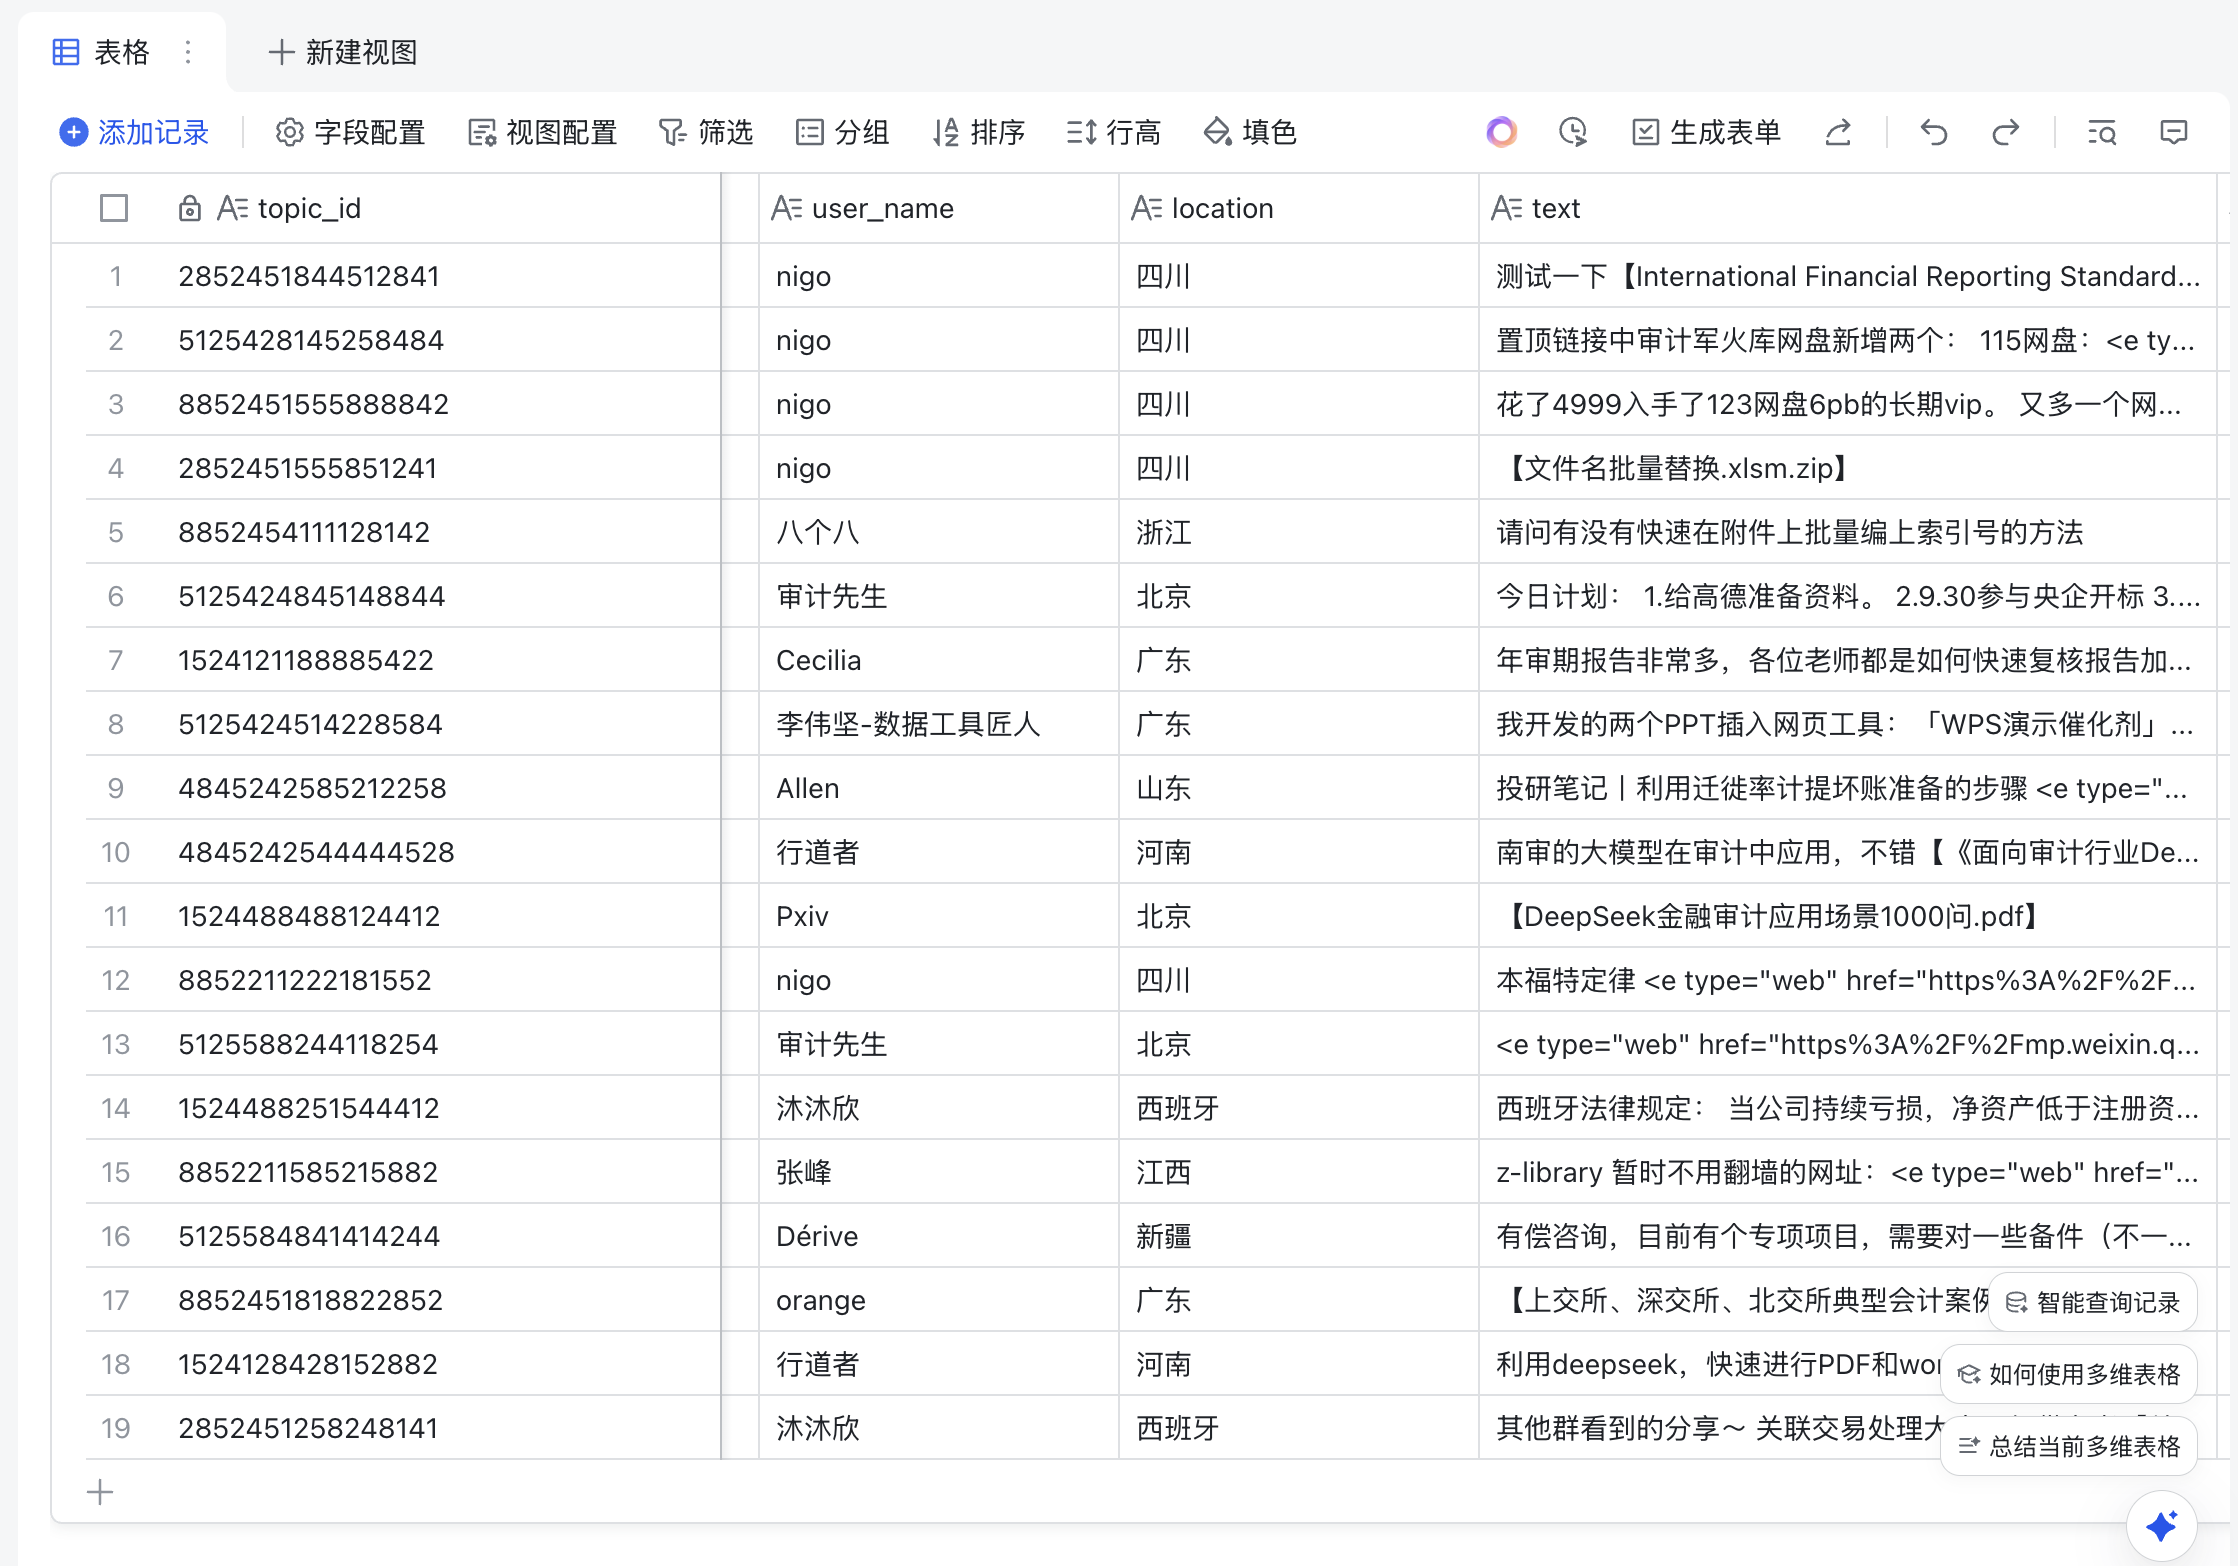Image resolution: width=2238 pixels, height=1566 pixels.
Task: Select cell 5125428145258484
Action: (x=440, y=340)
